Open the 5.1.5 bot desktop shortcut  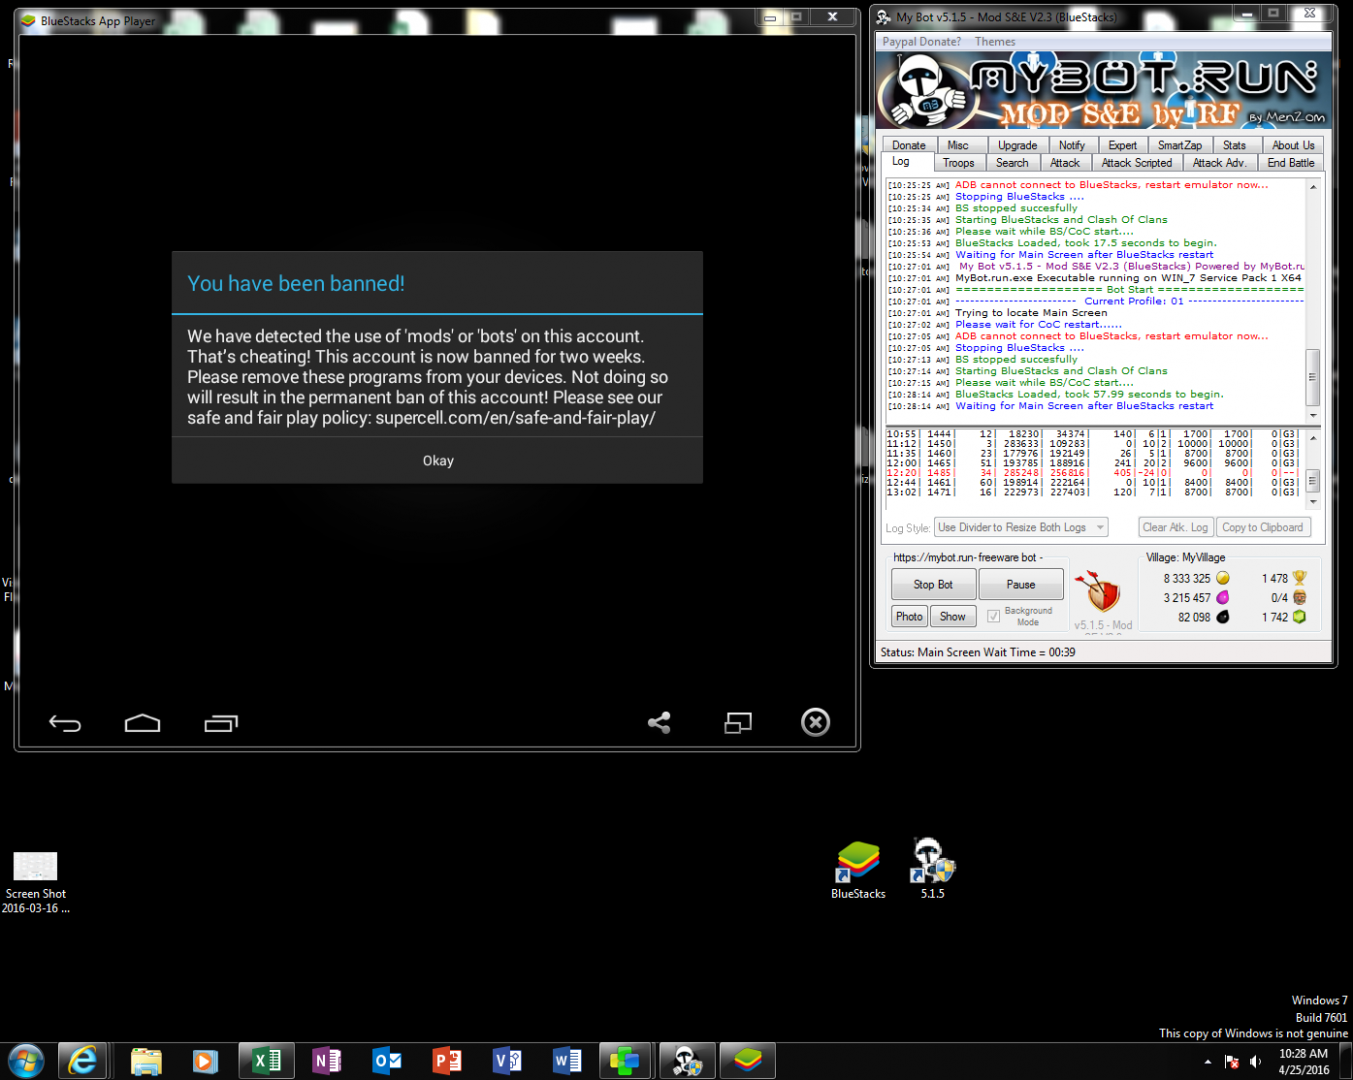pyautogui.click(x=932, y=868)
